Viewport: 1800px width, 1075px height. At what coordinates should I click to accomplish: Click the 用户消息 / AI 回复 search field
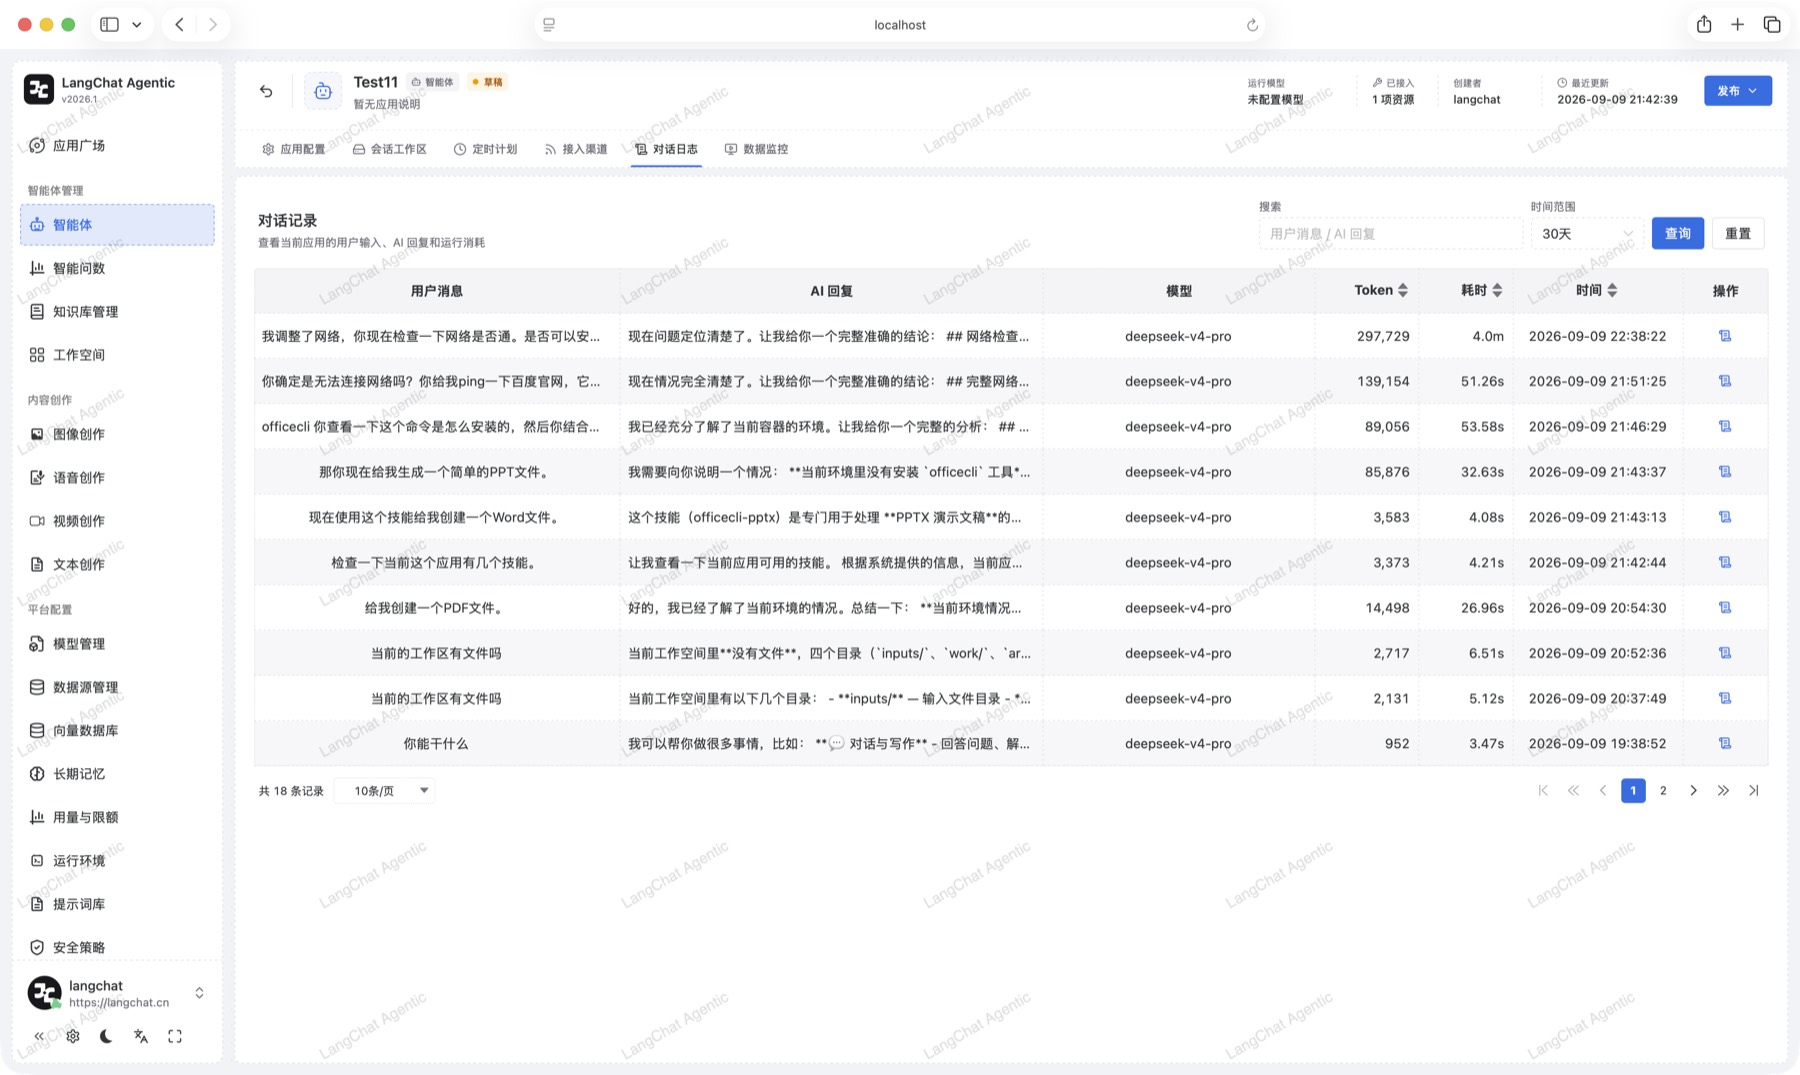point(1390,233)
